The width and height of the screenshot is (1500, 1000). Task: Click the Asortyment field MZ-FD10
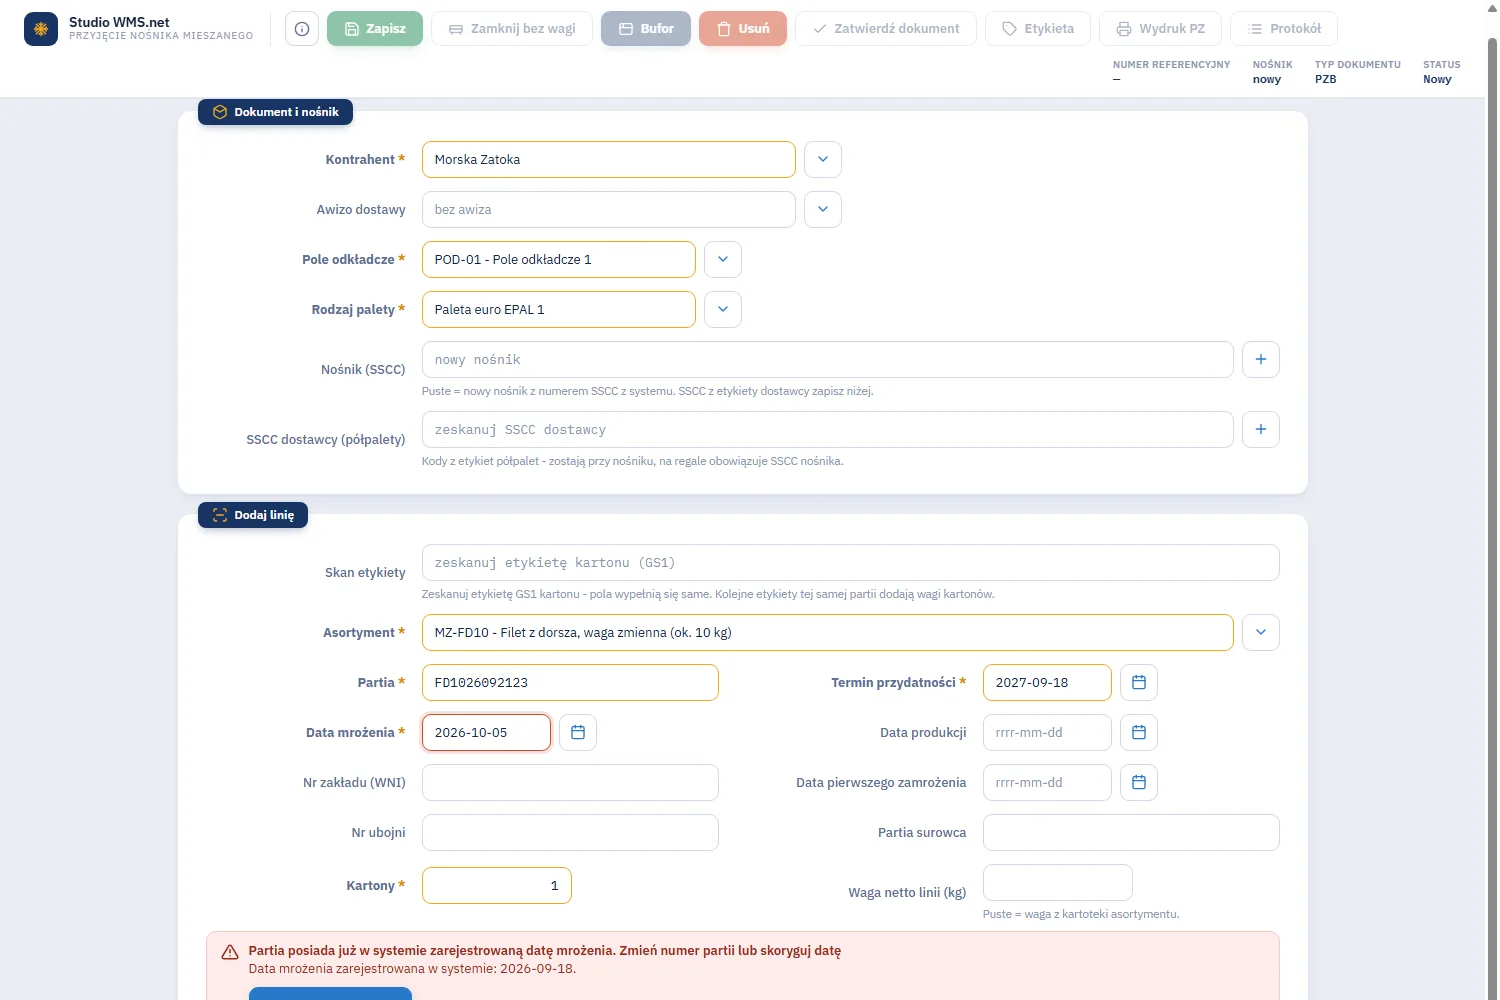[x=828, y=632]
